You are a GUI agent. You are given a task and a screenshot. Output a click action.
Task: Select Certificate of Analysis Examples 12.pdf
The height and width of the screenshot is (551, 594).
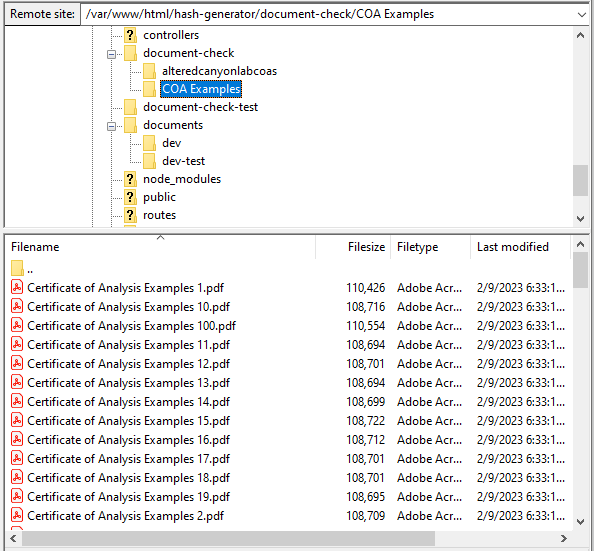pos(128,364)
